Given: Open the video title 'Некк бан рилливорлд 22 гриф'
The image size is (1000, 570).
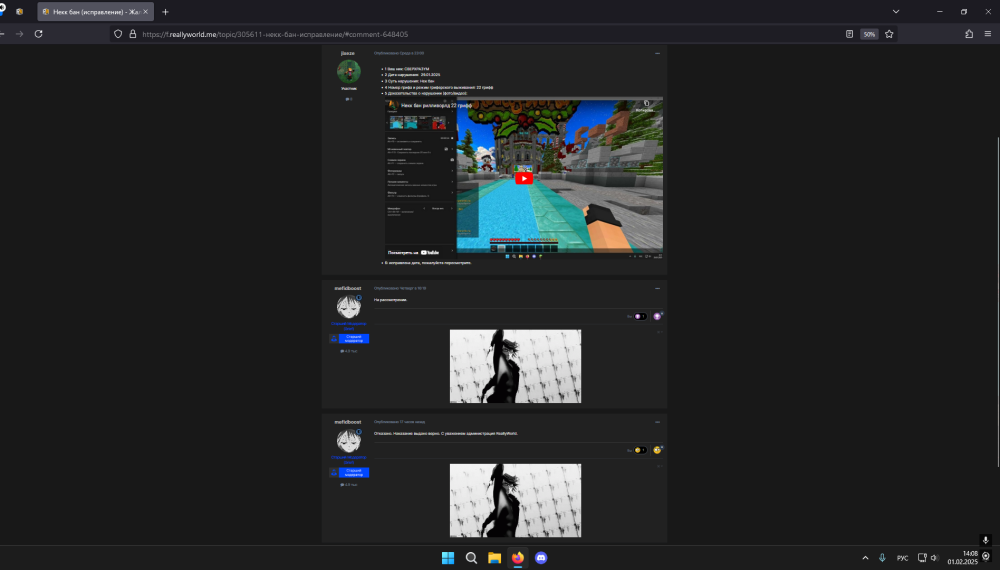Looking at the screenshot, I should coord(437,105).
